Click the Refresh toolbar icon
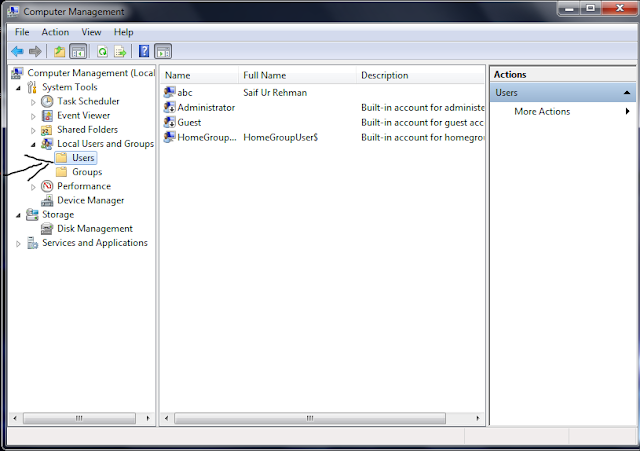 pyautogui.click(x=102, y=51)
